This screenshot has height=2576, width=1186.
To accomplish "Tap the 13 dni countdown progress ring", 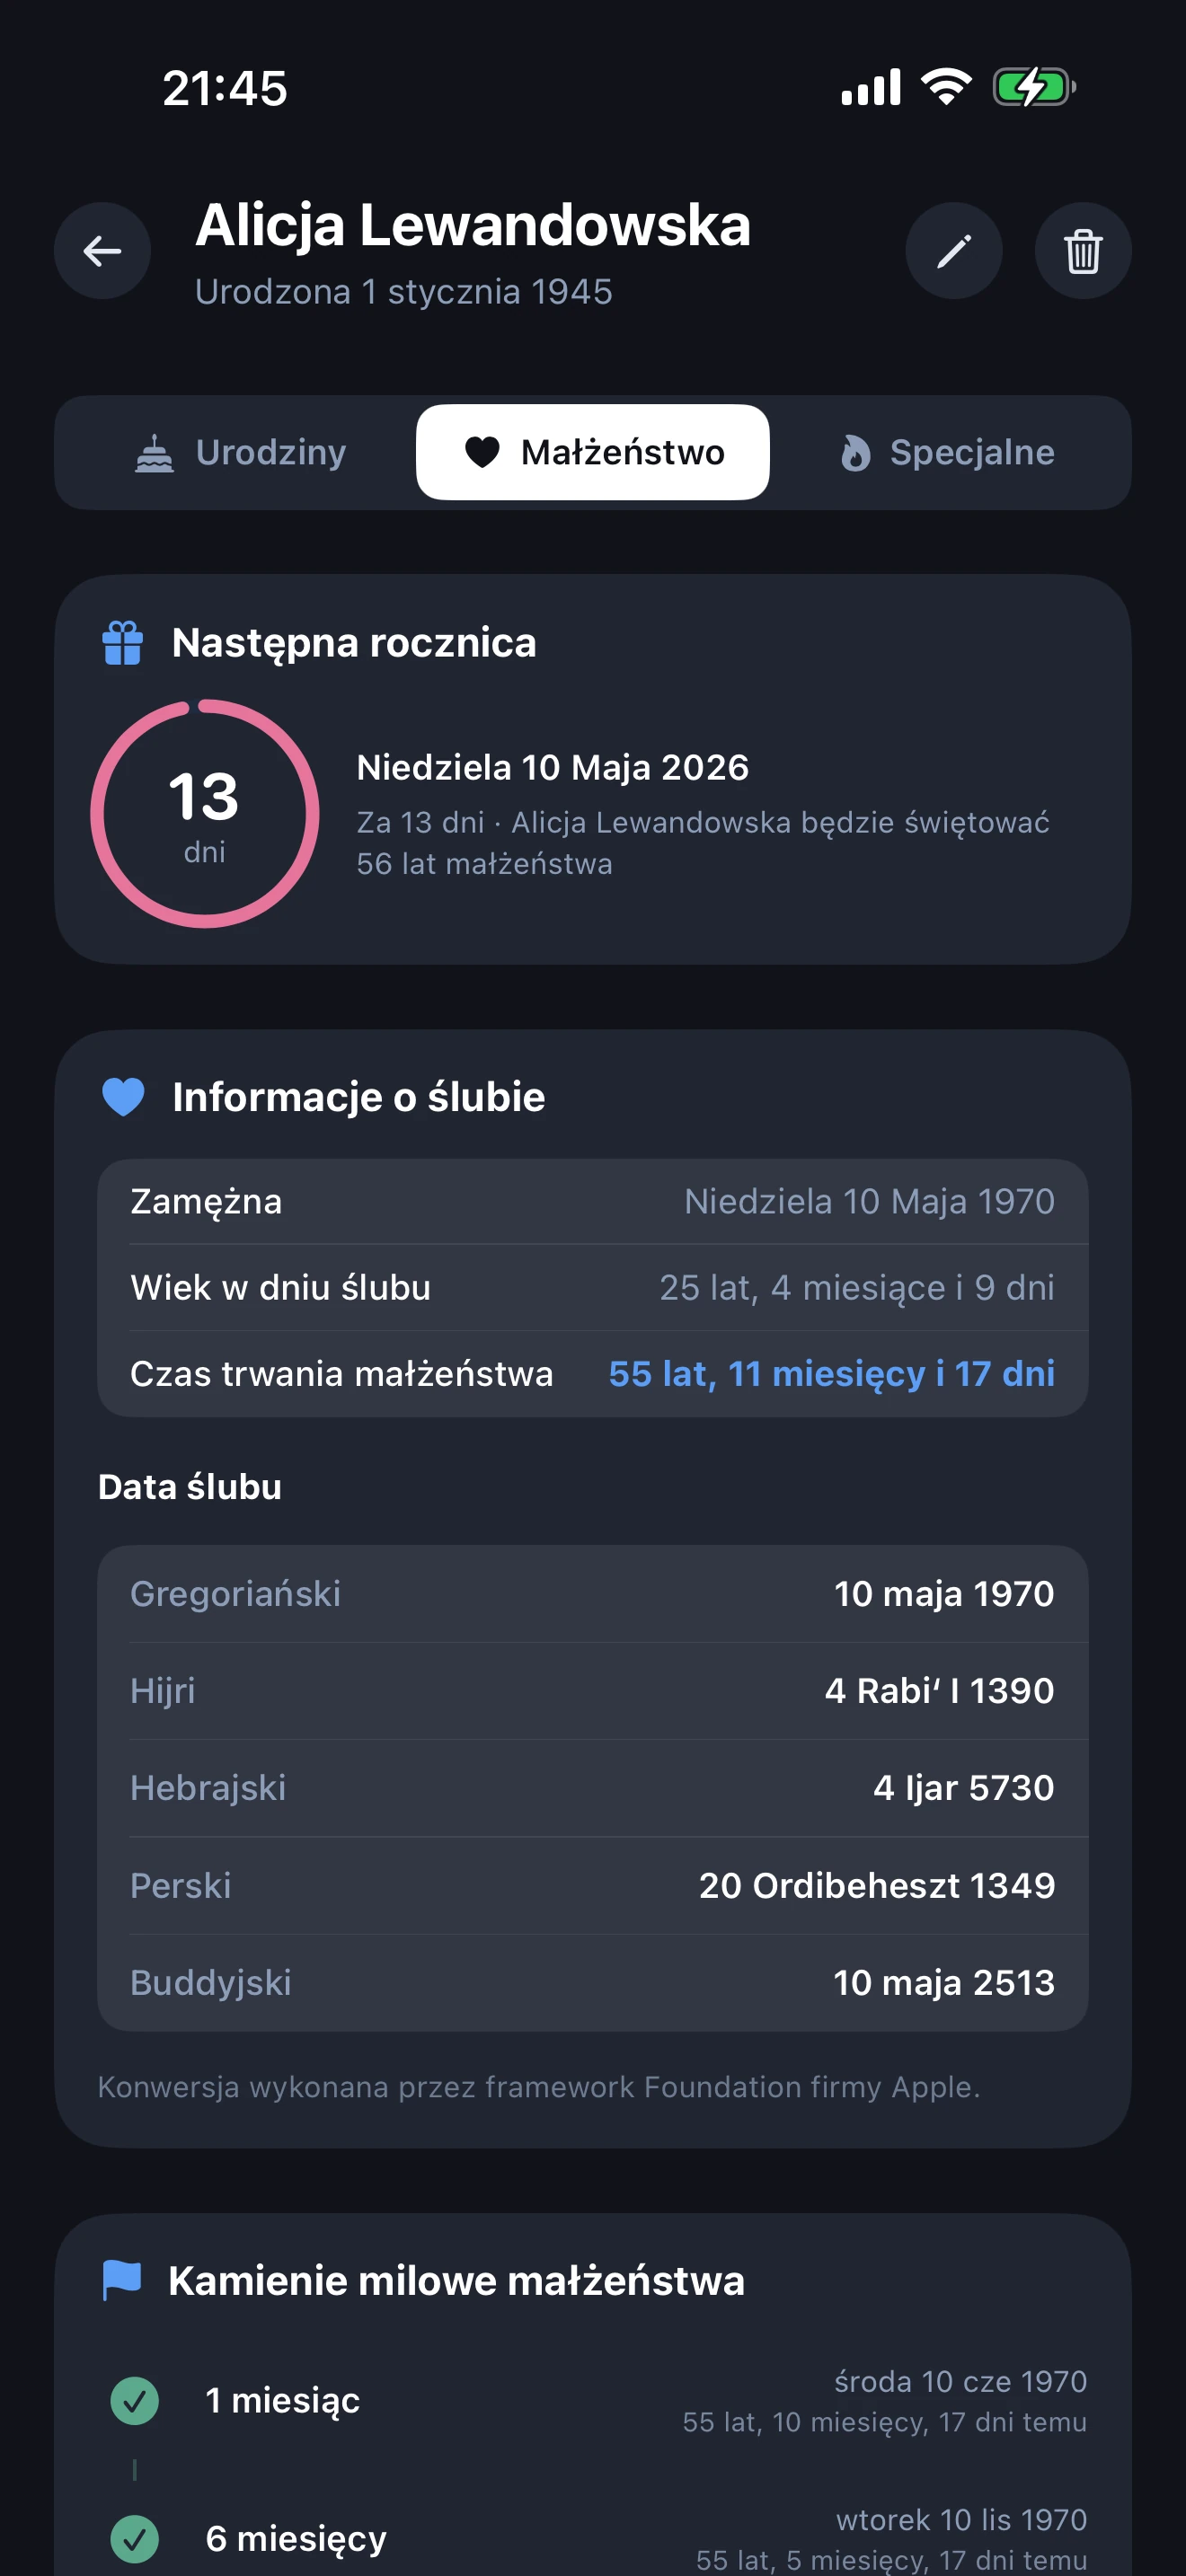I will [205, 814].
